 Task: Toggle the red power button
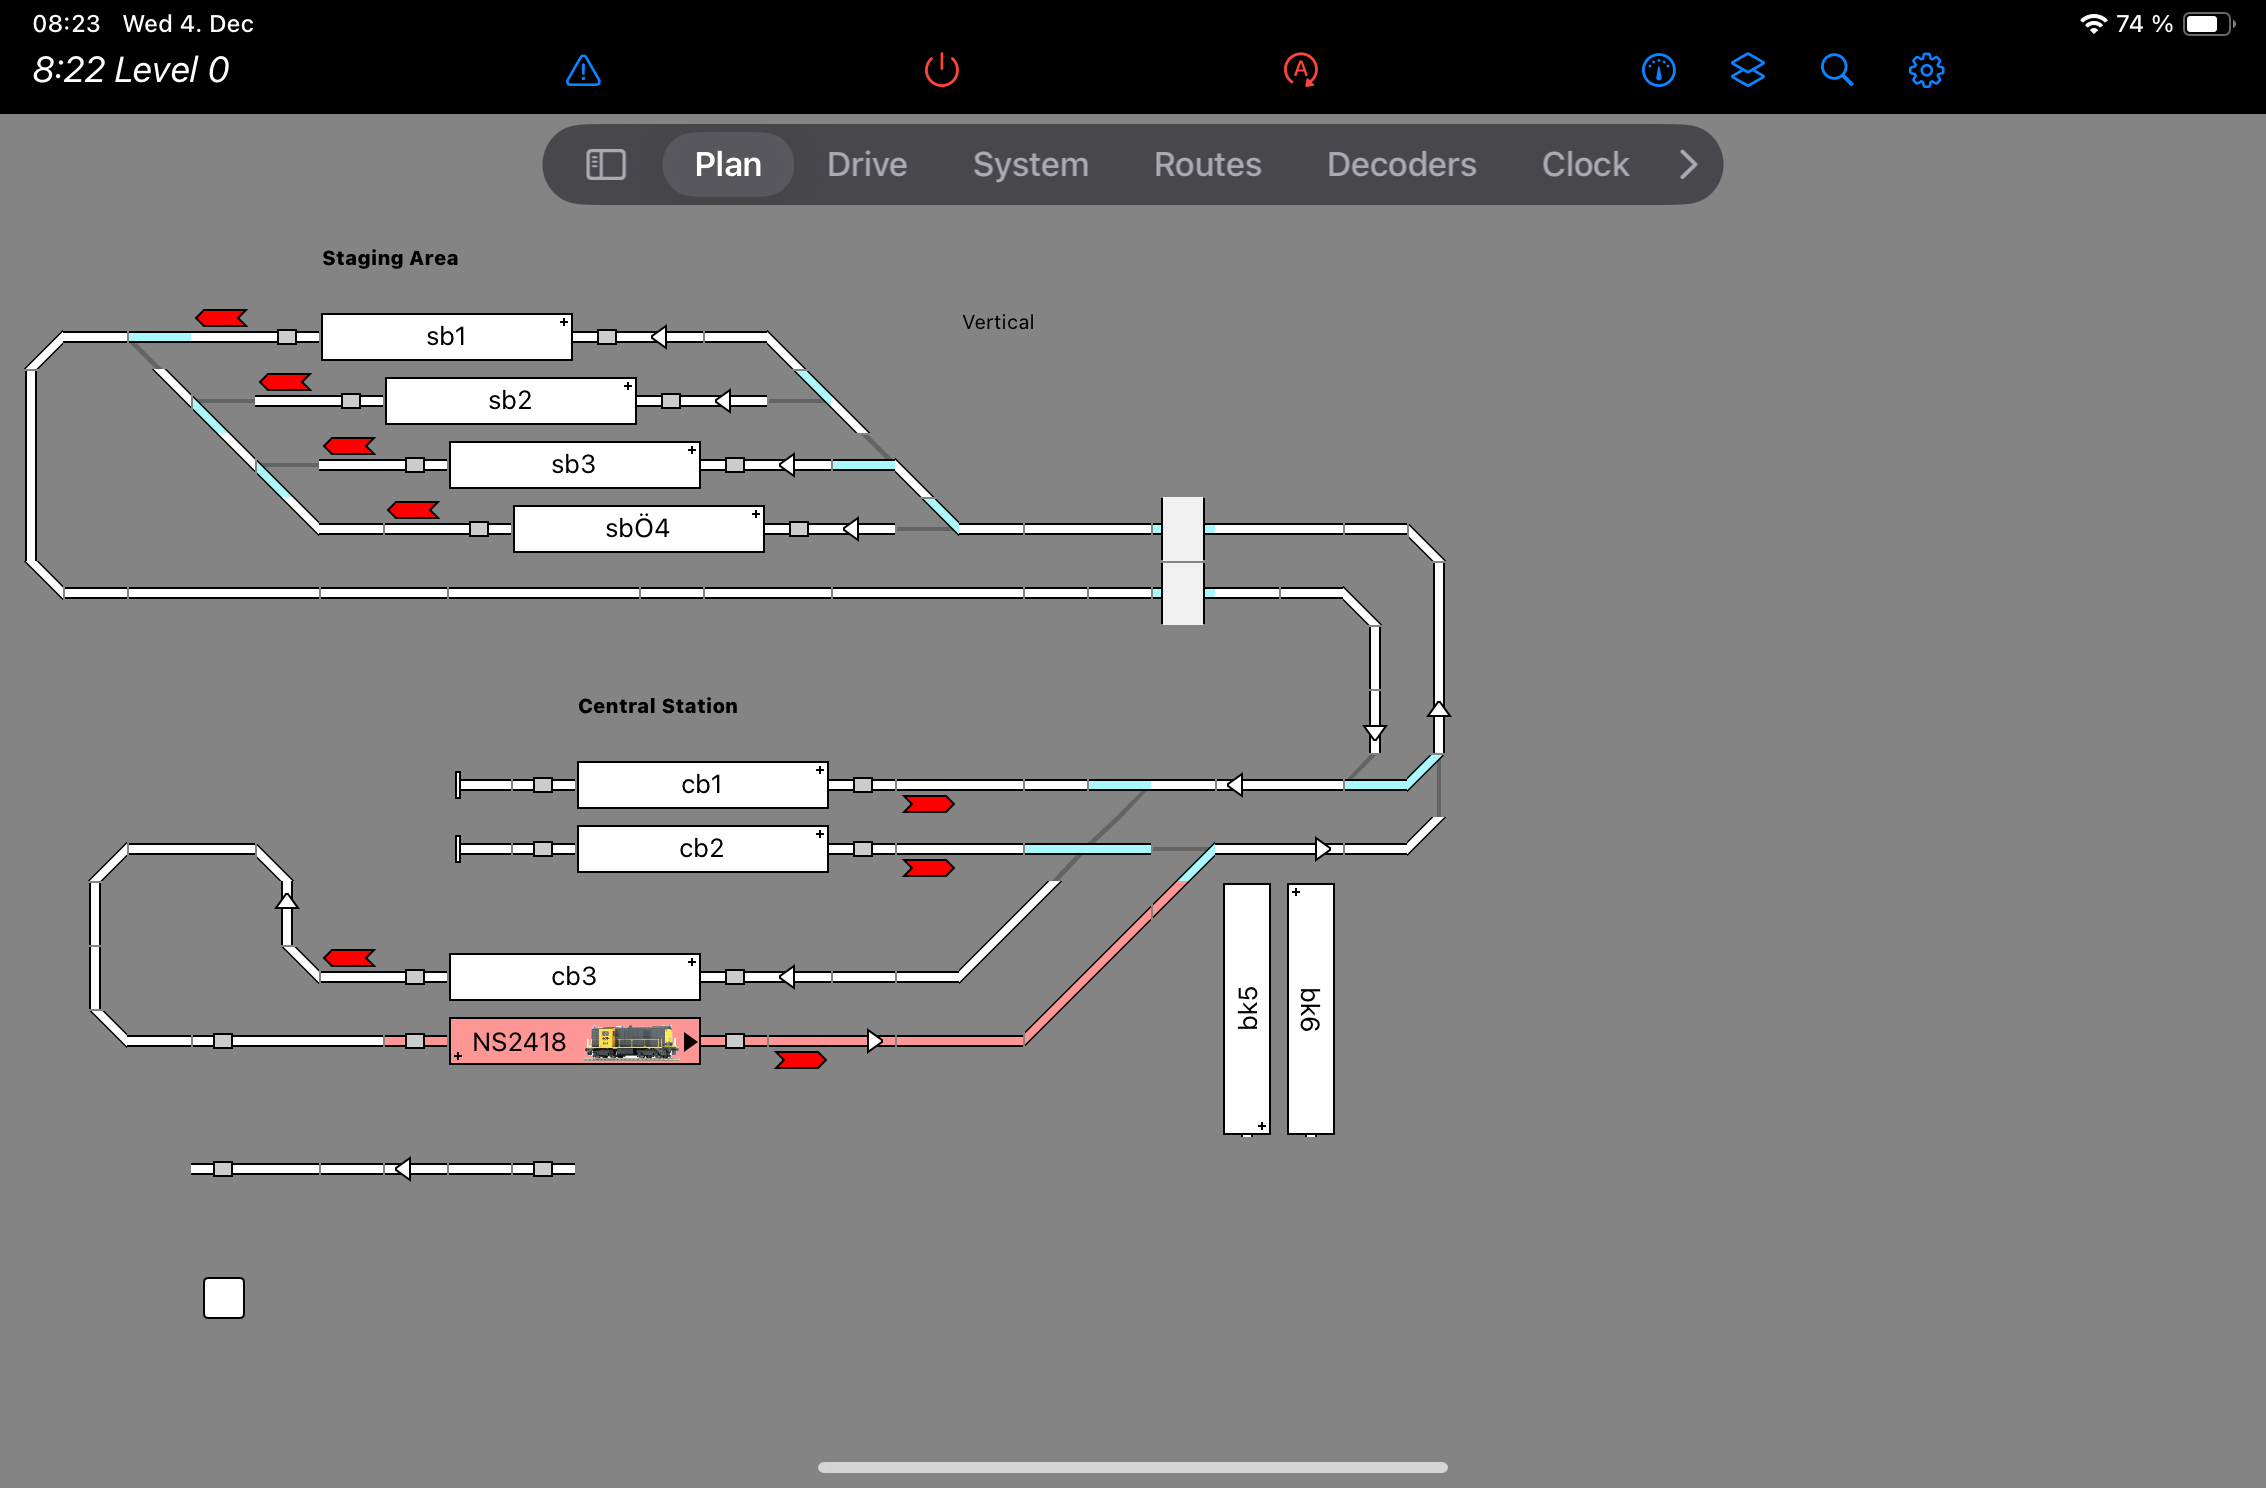[941, 71]
